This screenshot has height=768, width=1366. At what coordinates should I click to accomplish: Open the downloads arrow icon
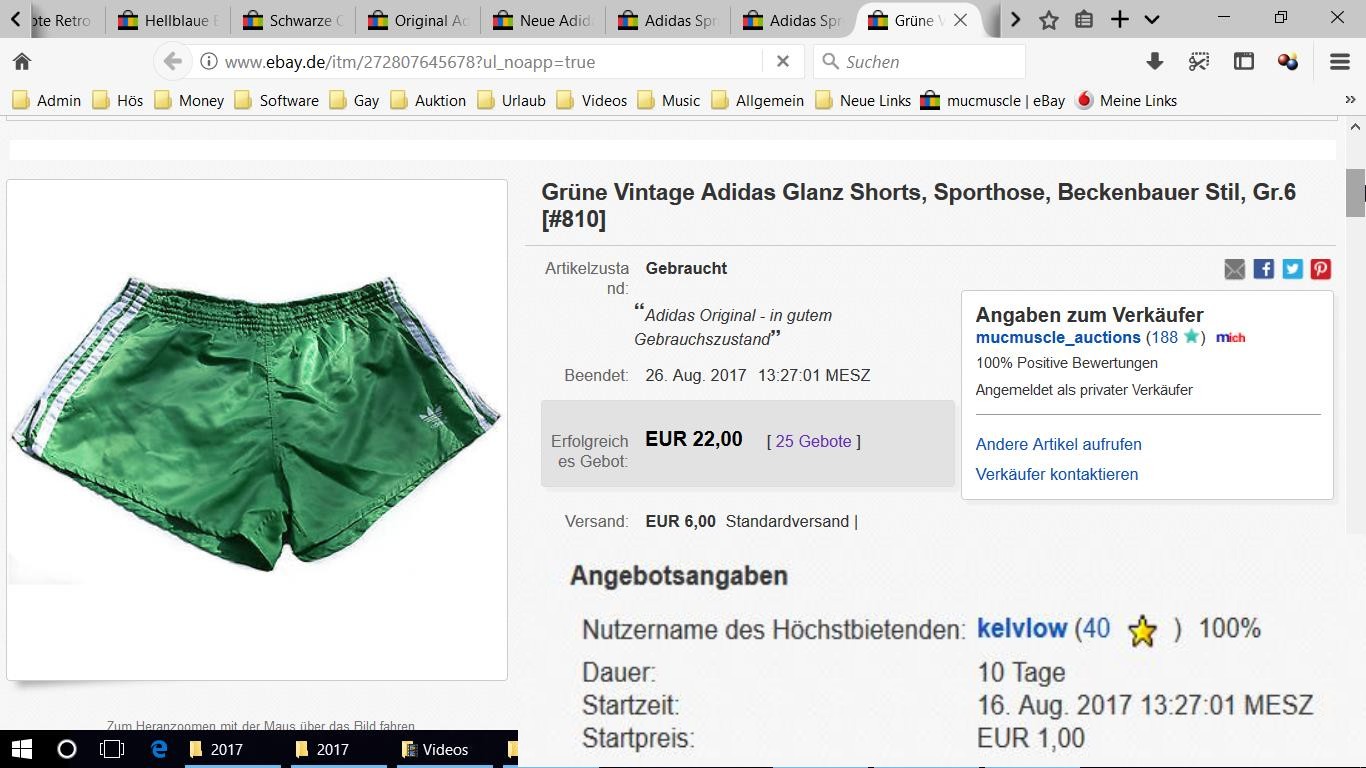[x=1154, y=62]
